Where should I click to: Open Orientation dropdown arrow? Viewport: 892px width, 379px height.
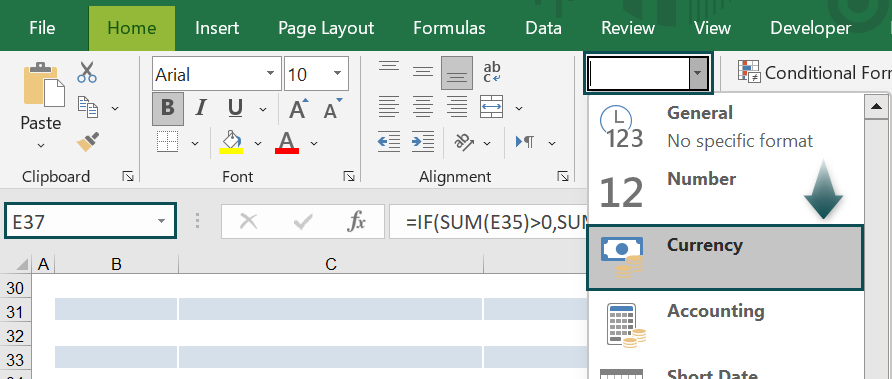click(x=488, y=143)
